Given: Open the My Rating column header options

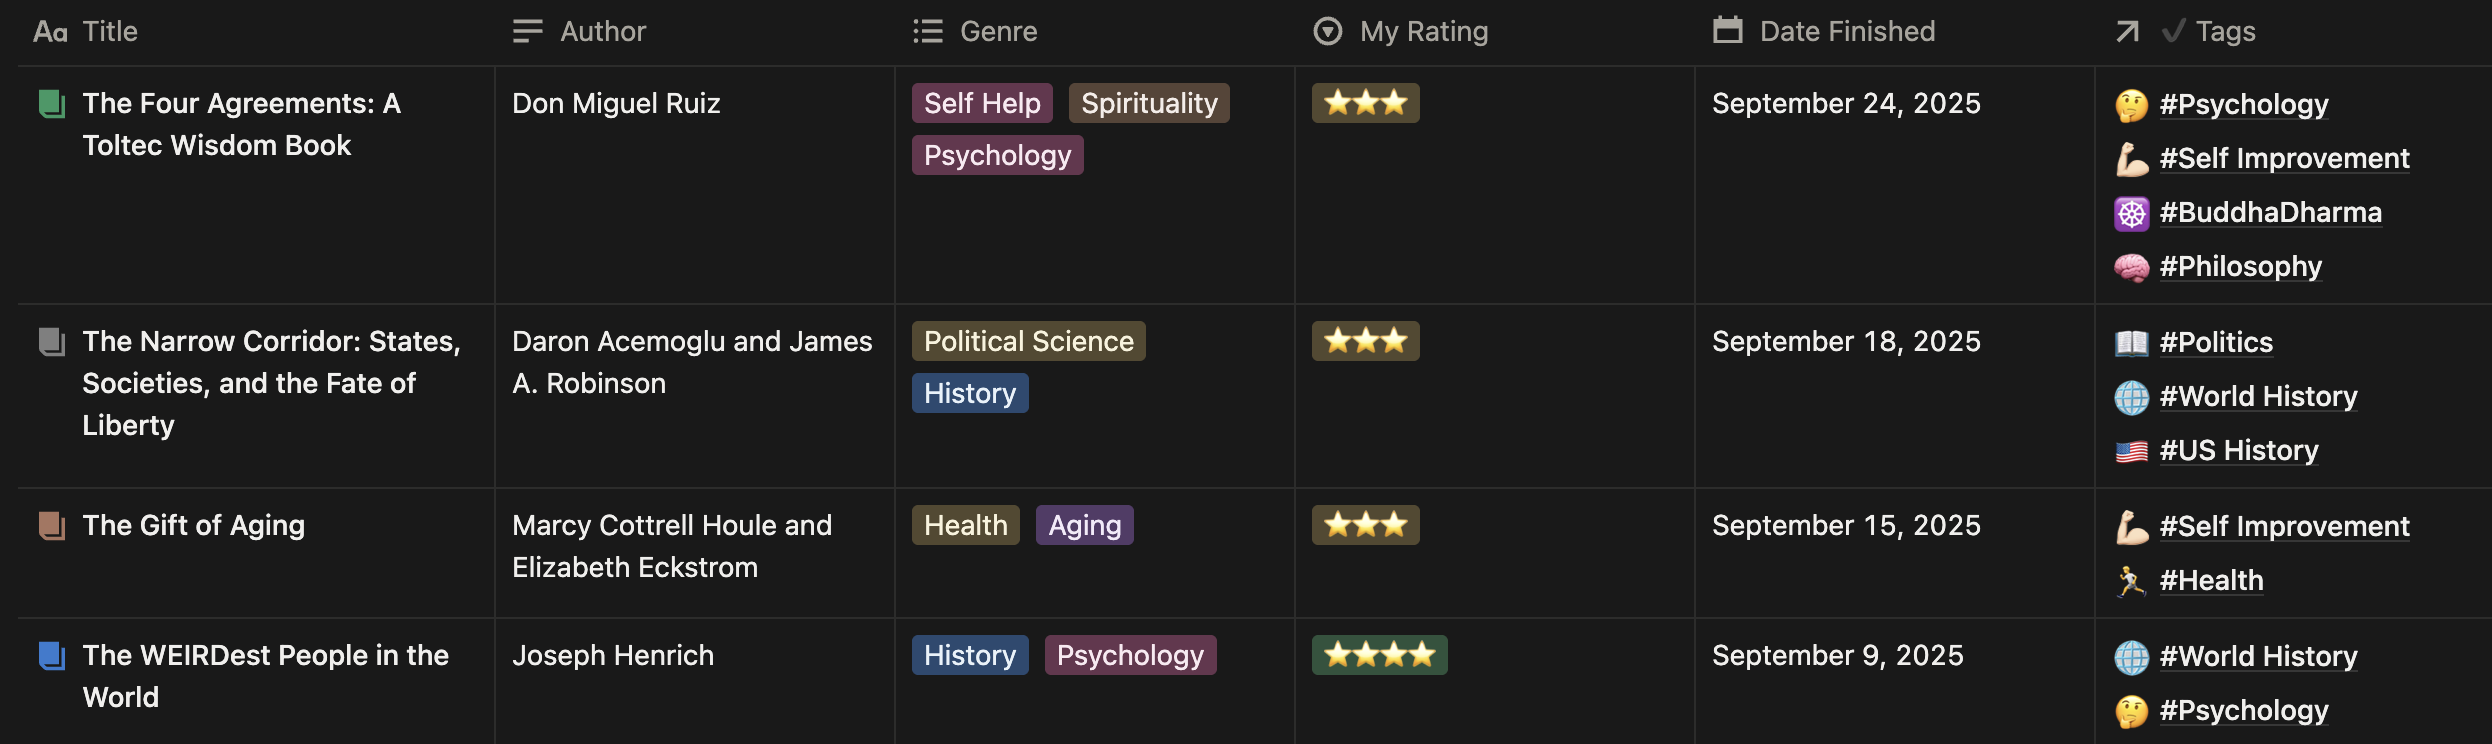Looking at the screenshot, I should 1423,32.
